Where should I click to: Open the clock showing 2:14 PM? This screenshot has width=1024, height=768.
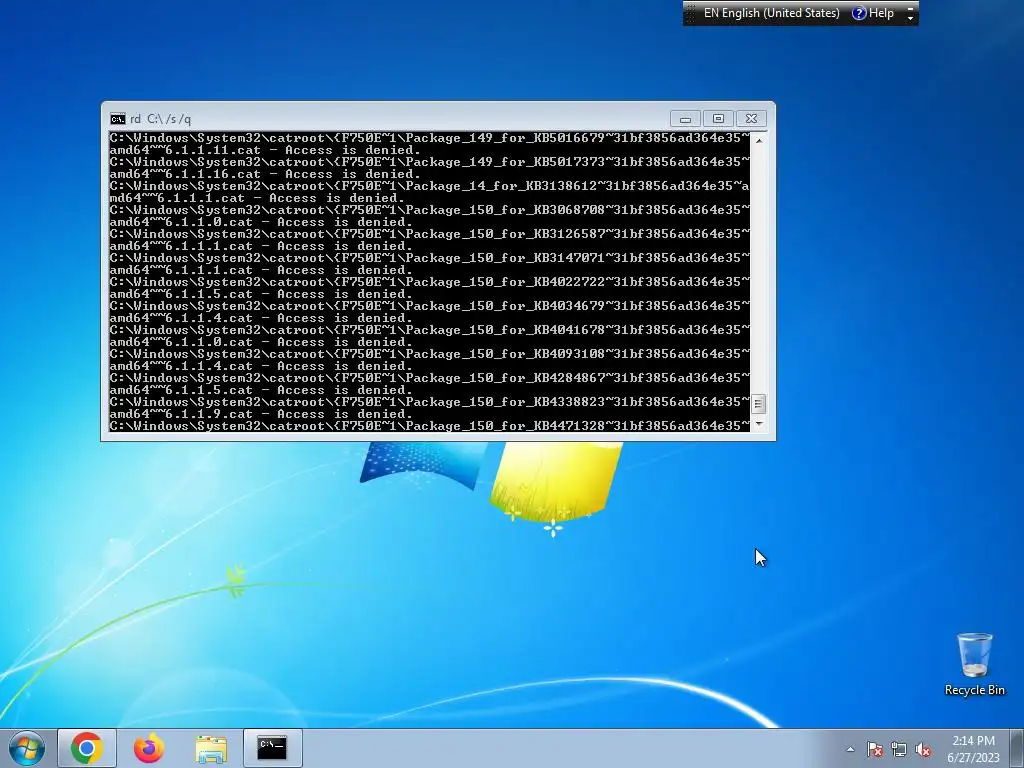pos(973,741)
